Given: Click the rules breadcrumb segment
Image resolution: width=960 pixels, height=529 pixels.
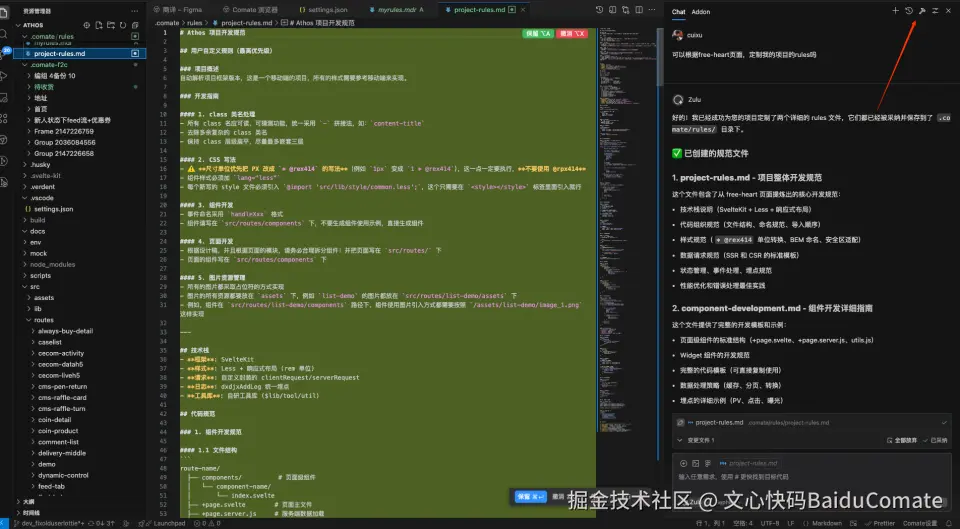Looking at the screenshot, I should pyautogui.click(x=195, y=23).
